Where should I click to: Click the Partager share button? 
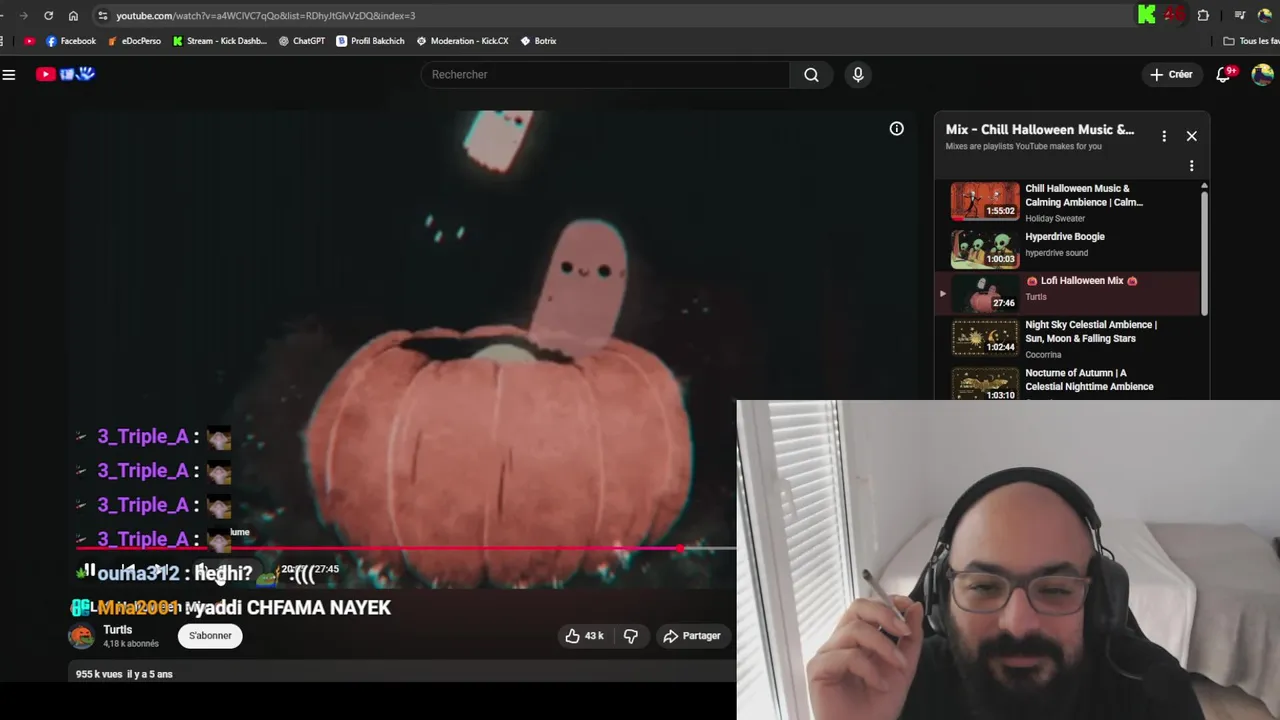click(692, 636)
